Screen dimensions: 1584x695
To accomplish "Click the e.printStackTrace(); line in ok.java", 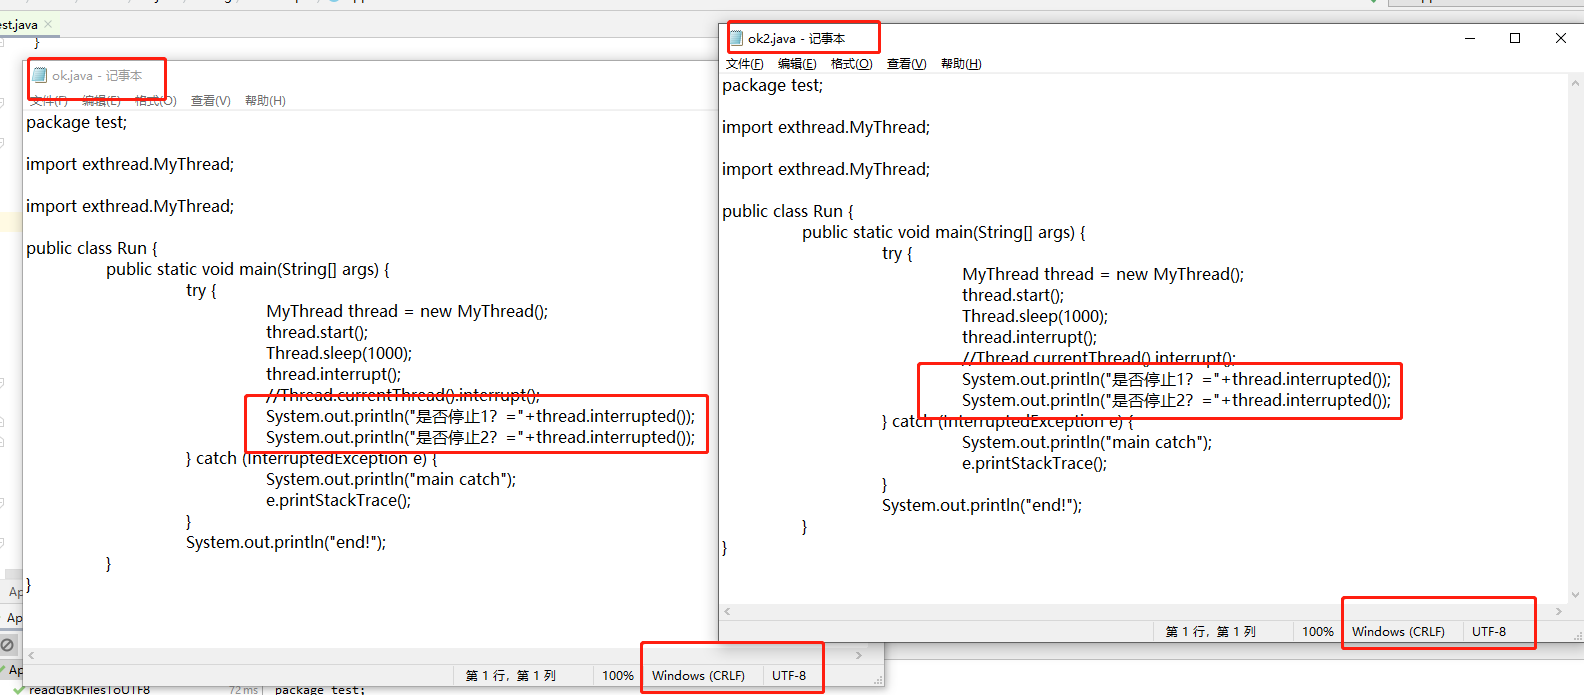I will pyautogui.click(x=338, y=501).
